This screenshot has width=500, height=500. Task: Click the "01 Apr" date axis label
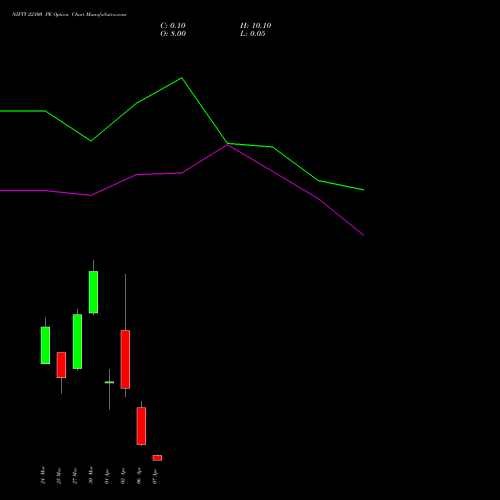tap(107, 476)
